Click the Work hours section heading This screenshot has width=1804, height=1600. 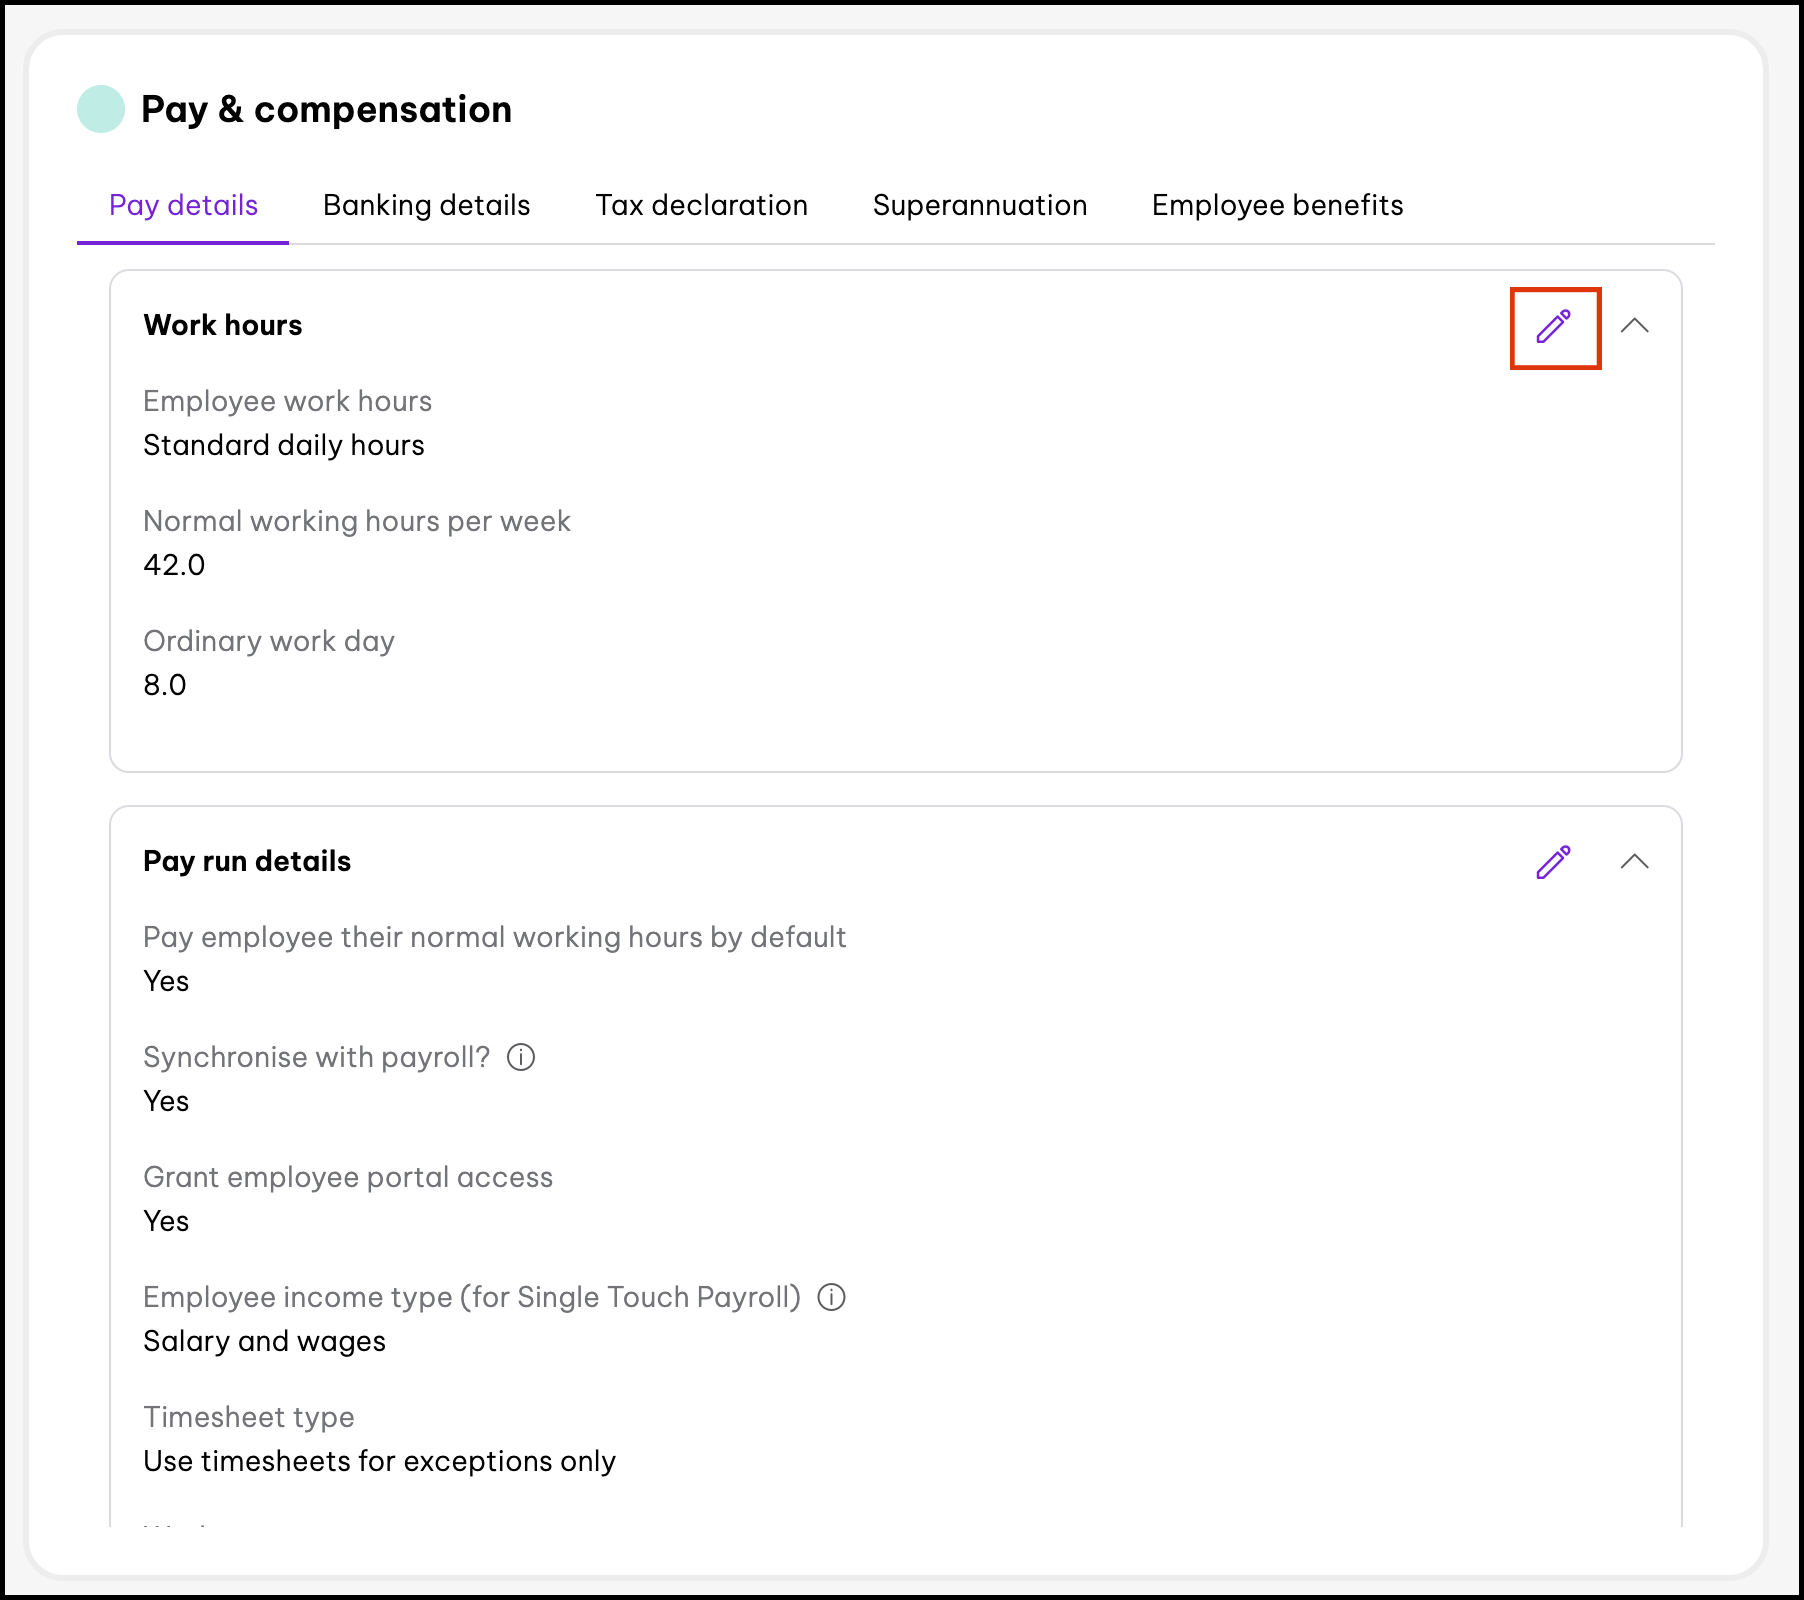[x=223, y=325]
